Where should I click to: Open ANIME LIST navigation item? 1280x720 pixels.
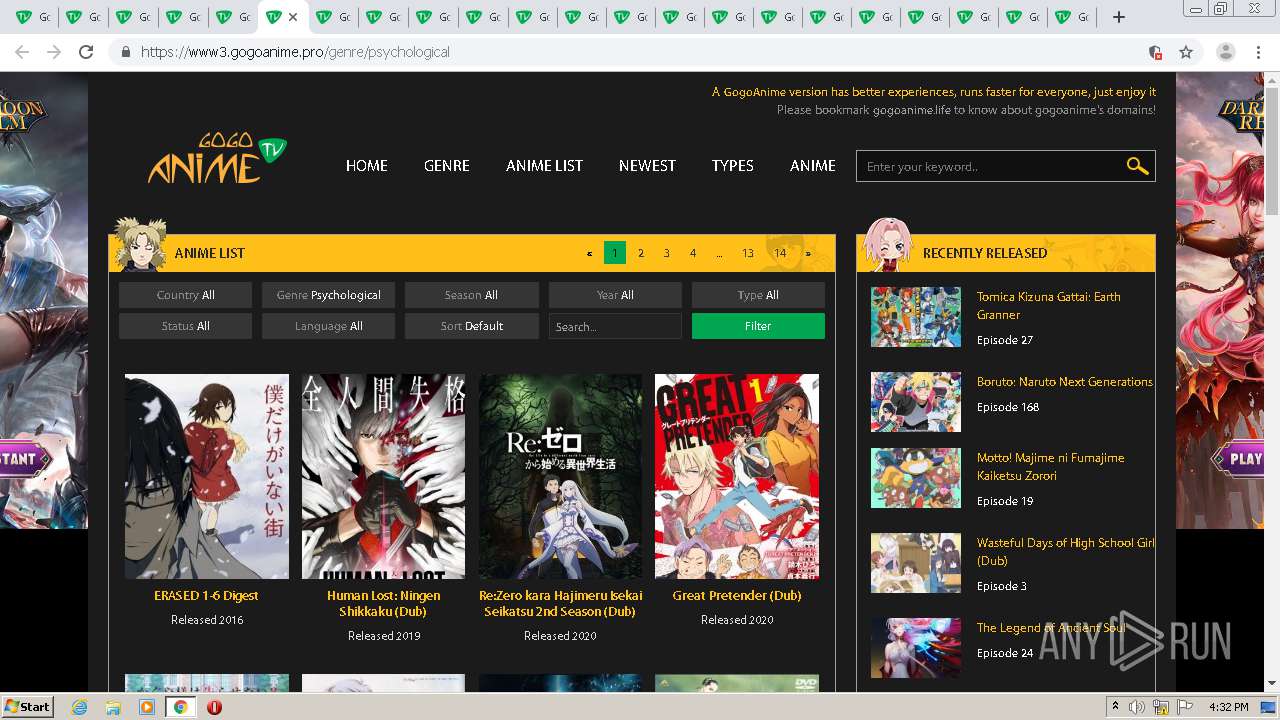point(544,166)
